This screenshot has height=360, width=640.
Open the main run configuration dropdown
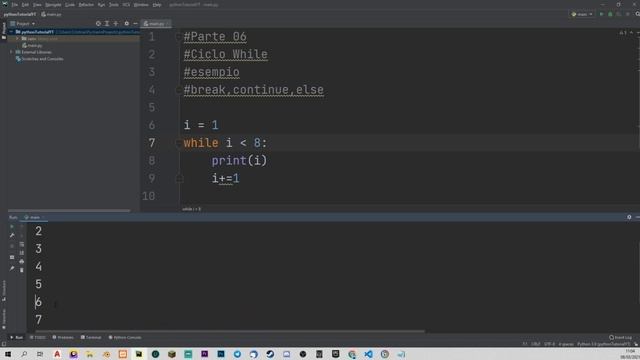[582, 14]
